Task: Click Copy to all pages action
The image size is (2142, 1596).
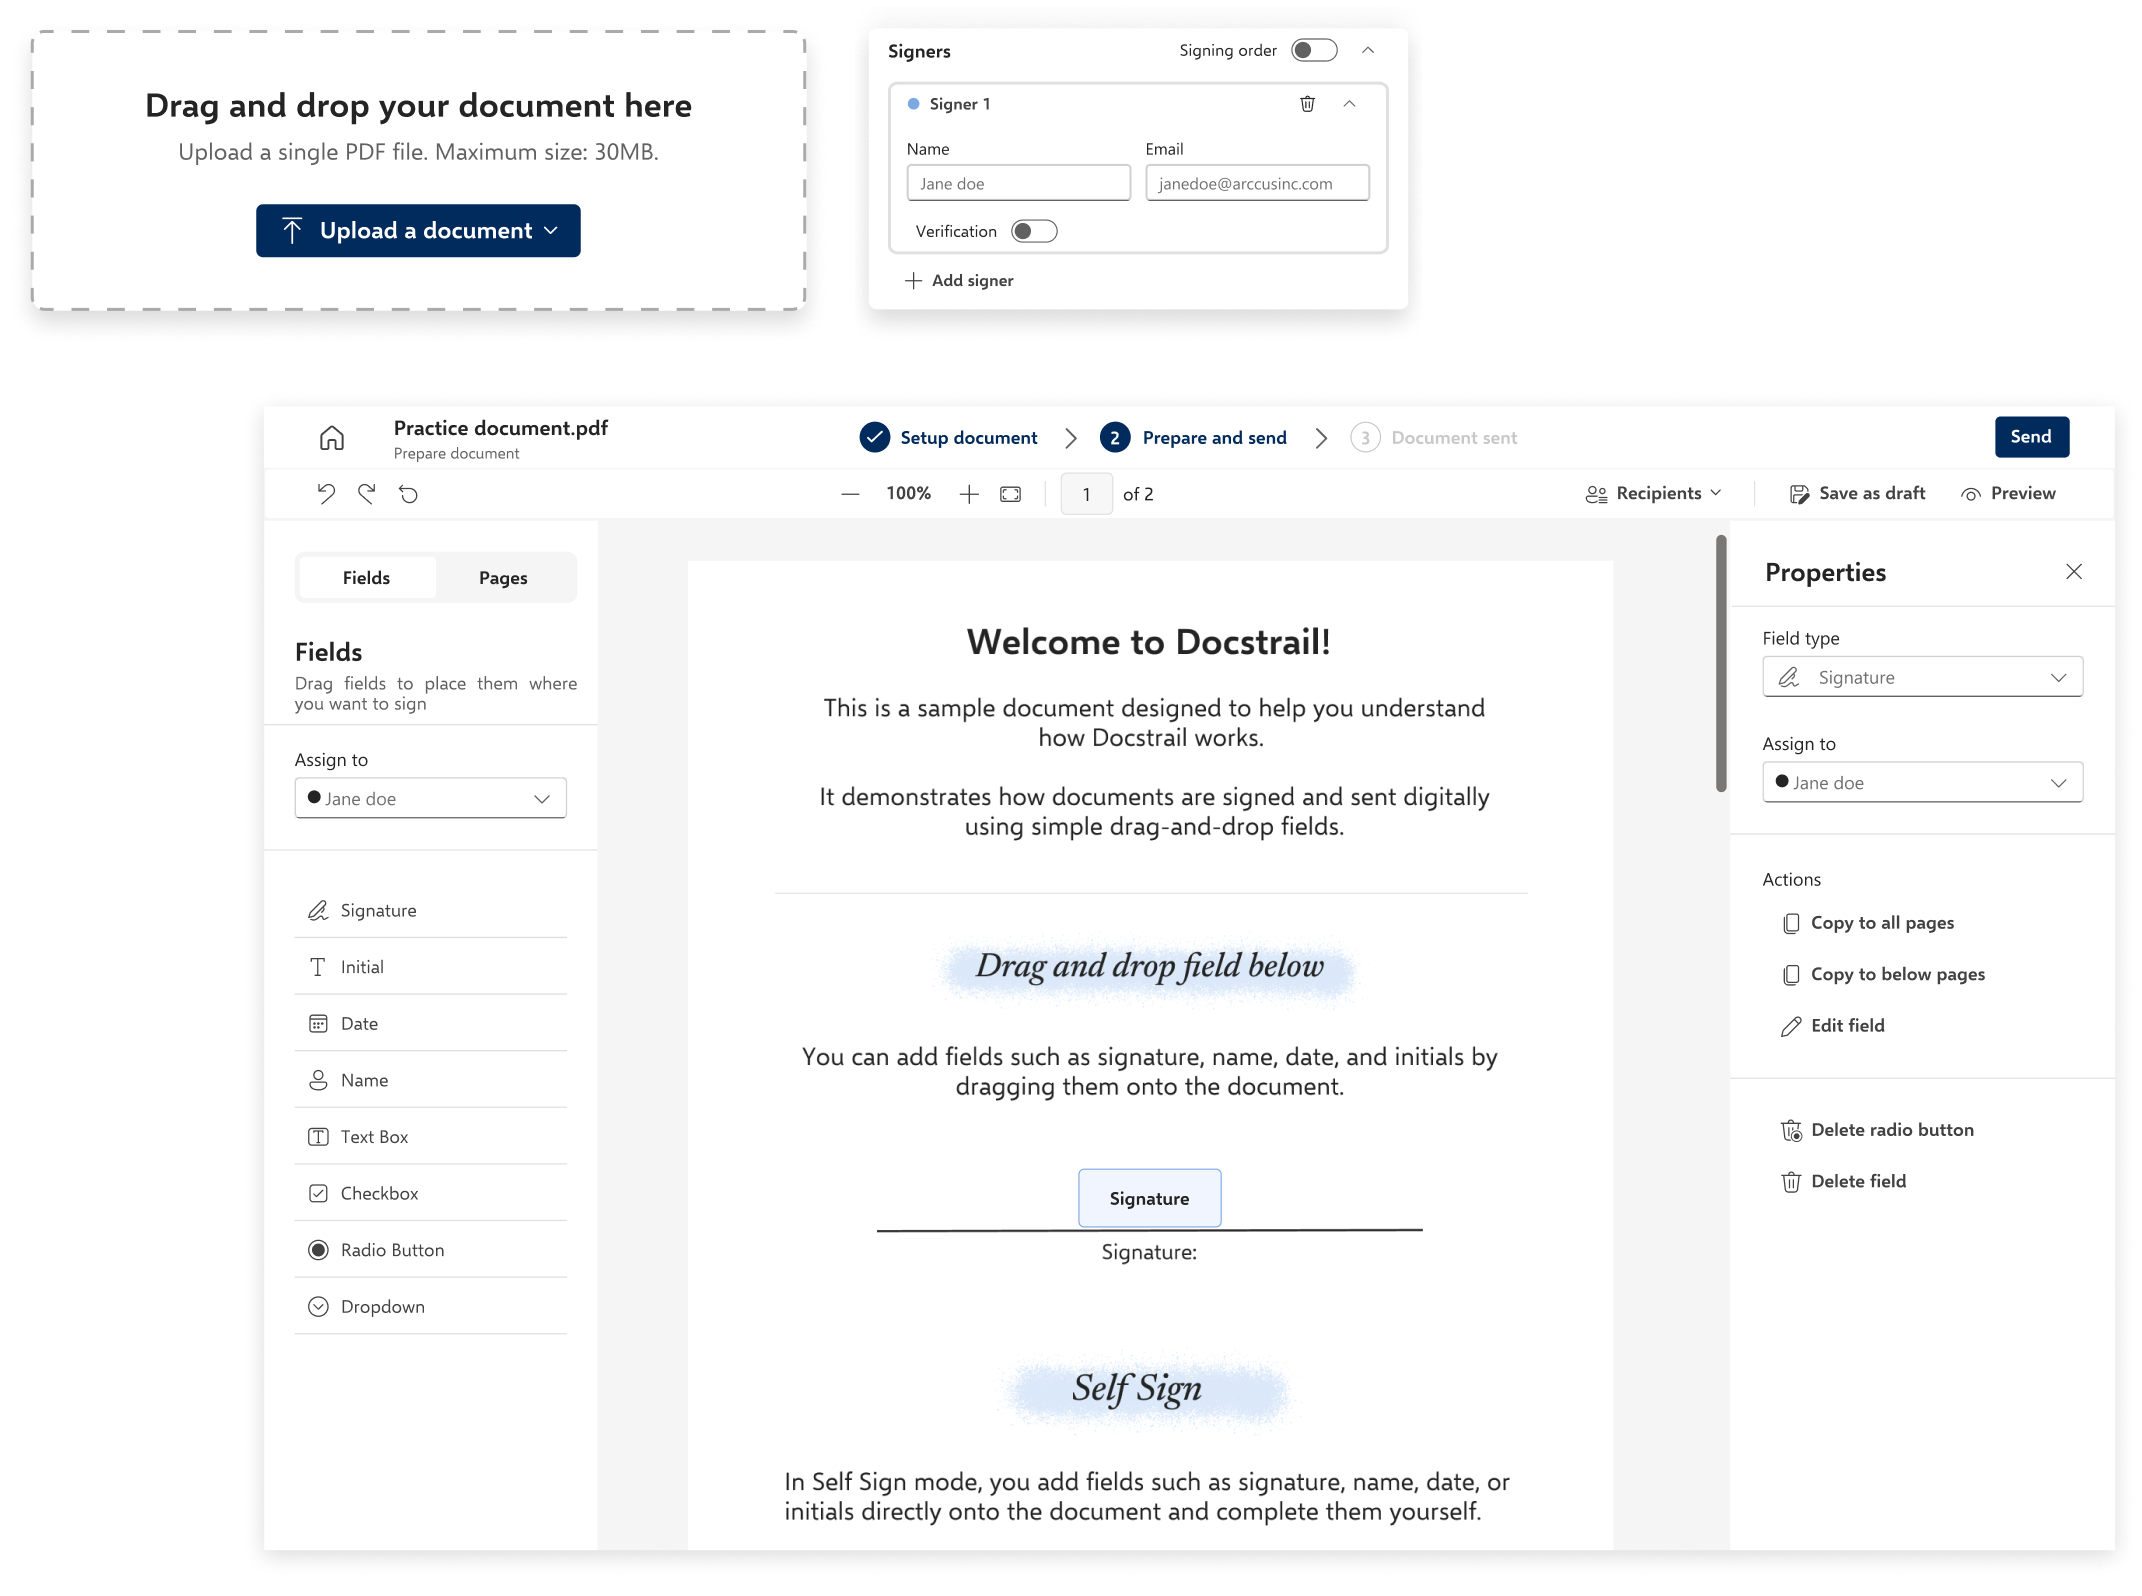Action: pos(1869,923)
